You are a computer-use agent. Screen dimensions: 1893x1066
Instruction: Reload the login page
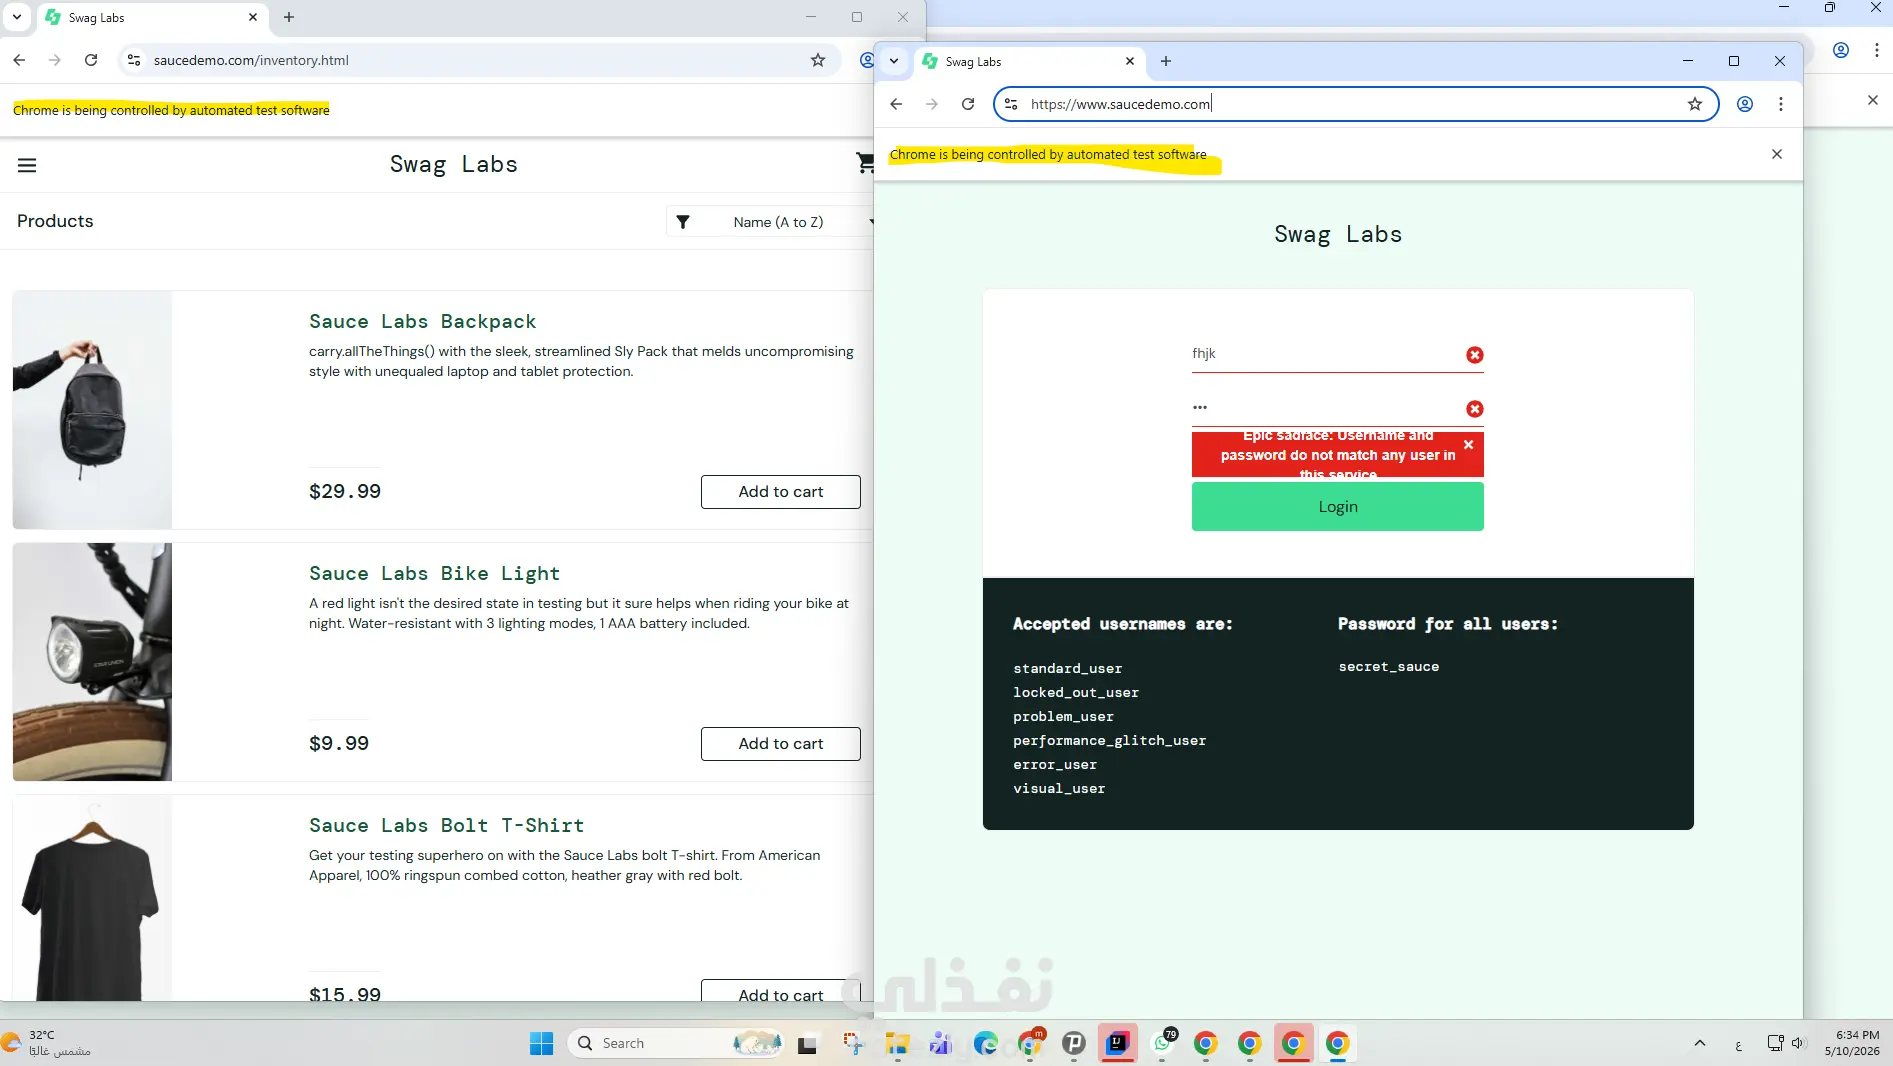968,104
